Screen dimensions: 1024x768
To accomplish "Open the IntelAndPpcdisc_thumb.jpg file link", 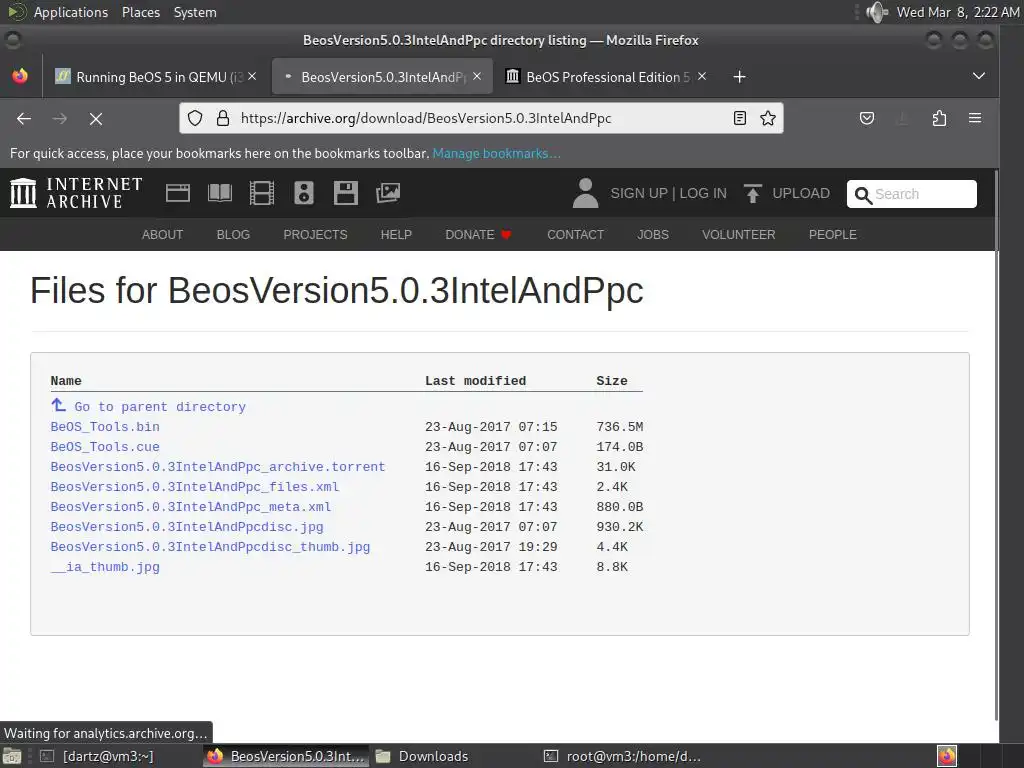I will (210, 547).
